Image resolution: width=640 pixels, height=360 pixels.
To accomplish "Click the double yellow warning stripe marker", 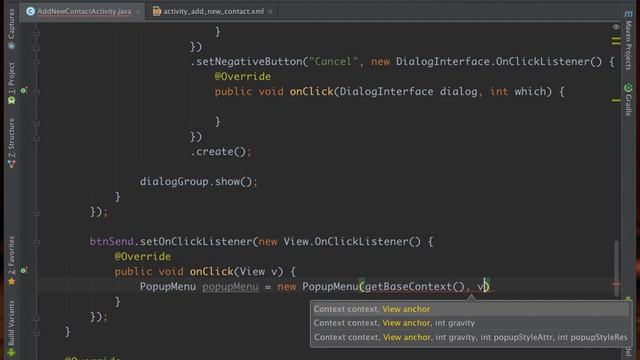I will pos(616,41).
